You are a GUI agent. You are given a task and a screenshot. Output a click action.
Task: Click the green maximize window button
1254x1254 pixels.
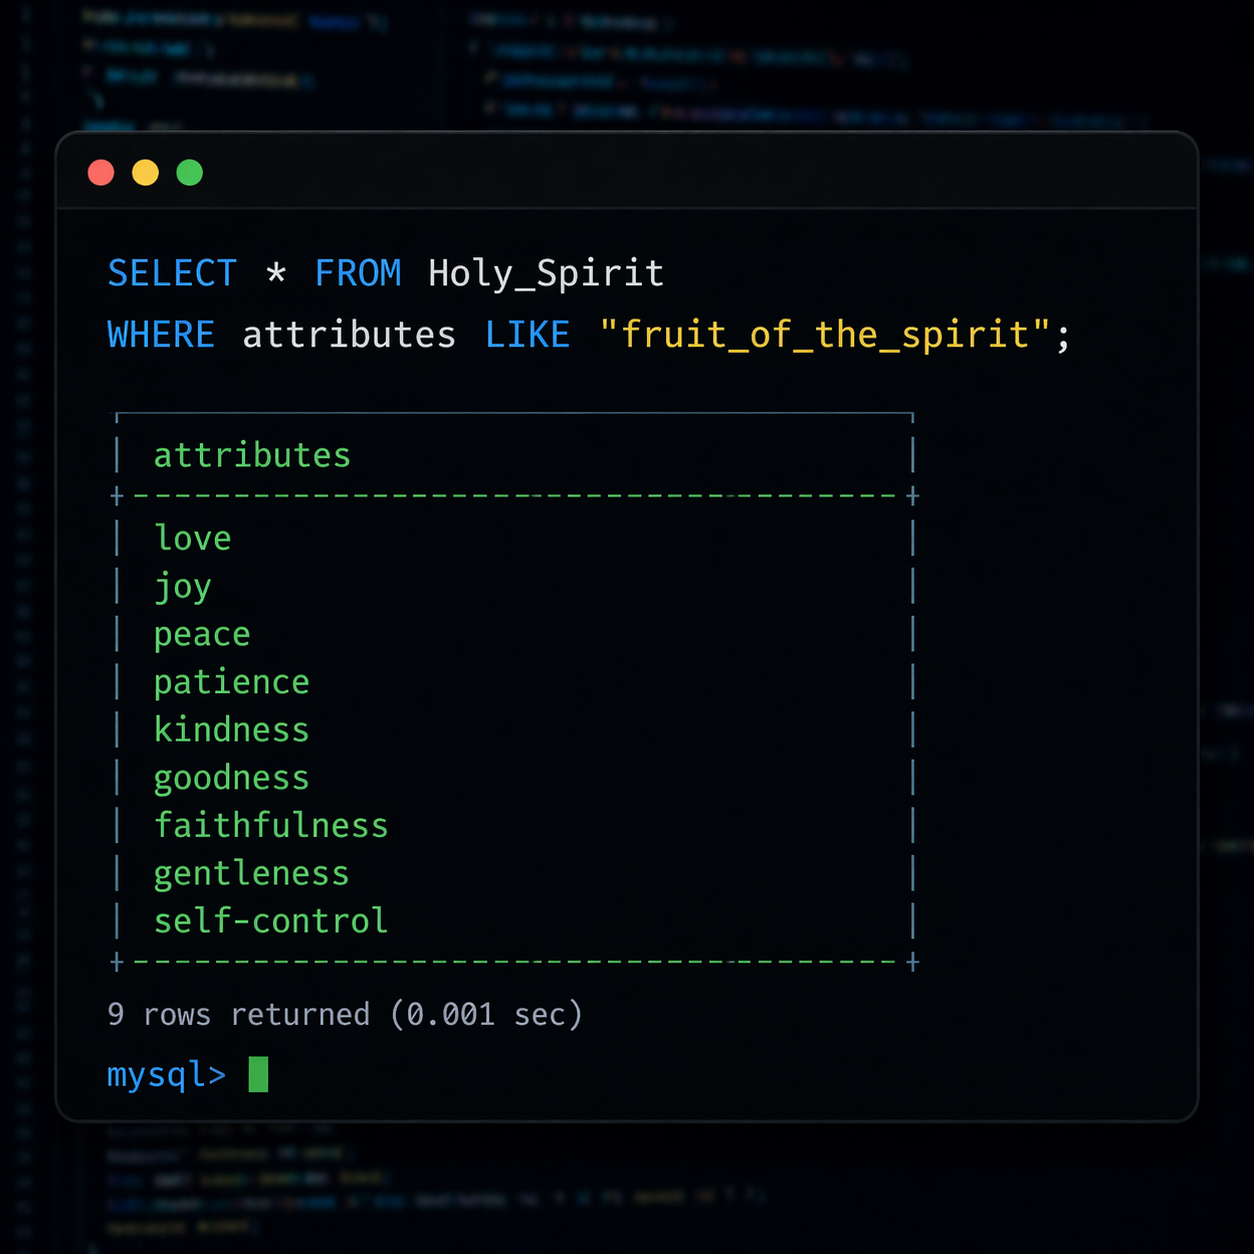[189, 173]
